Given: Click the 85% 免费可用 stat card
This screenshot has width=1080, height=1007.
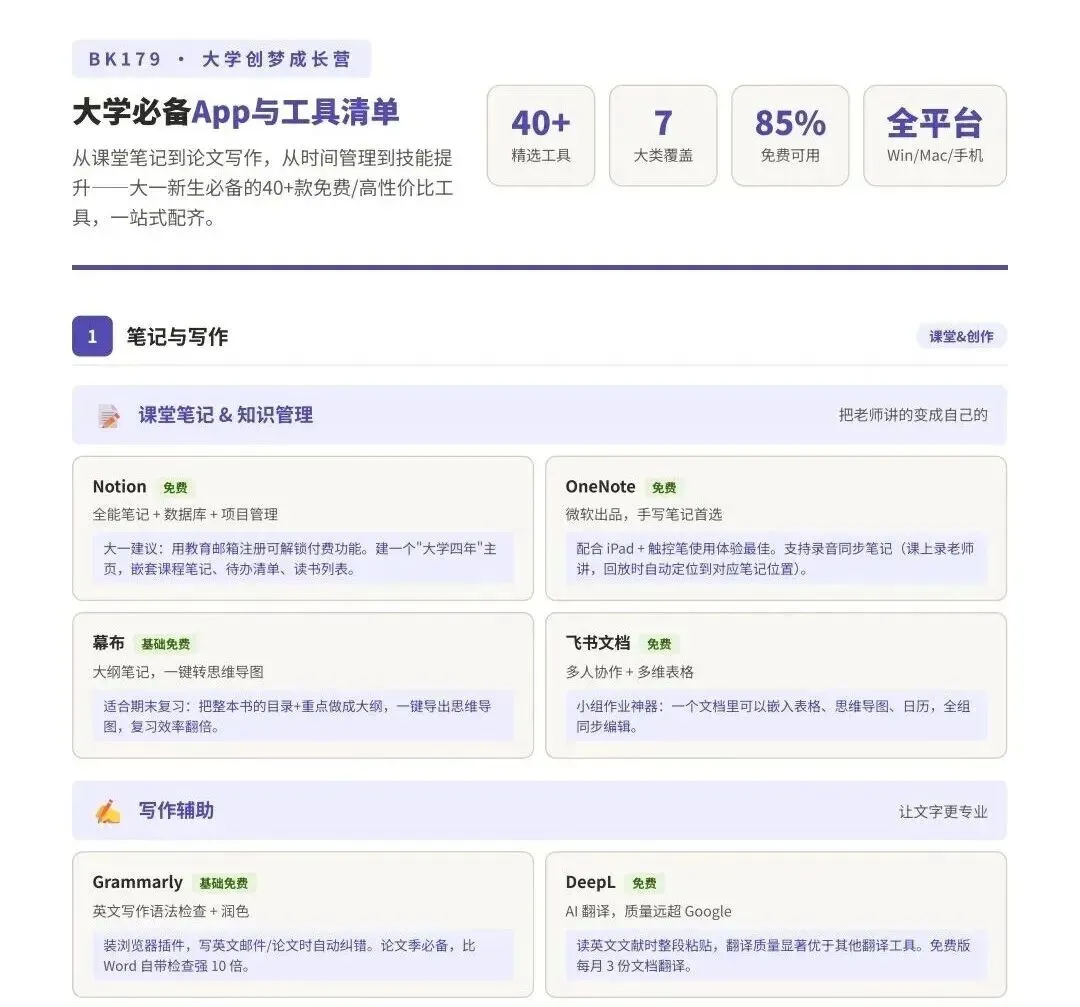Looking at the screenshot, I should click(x=790, y=136).
